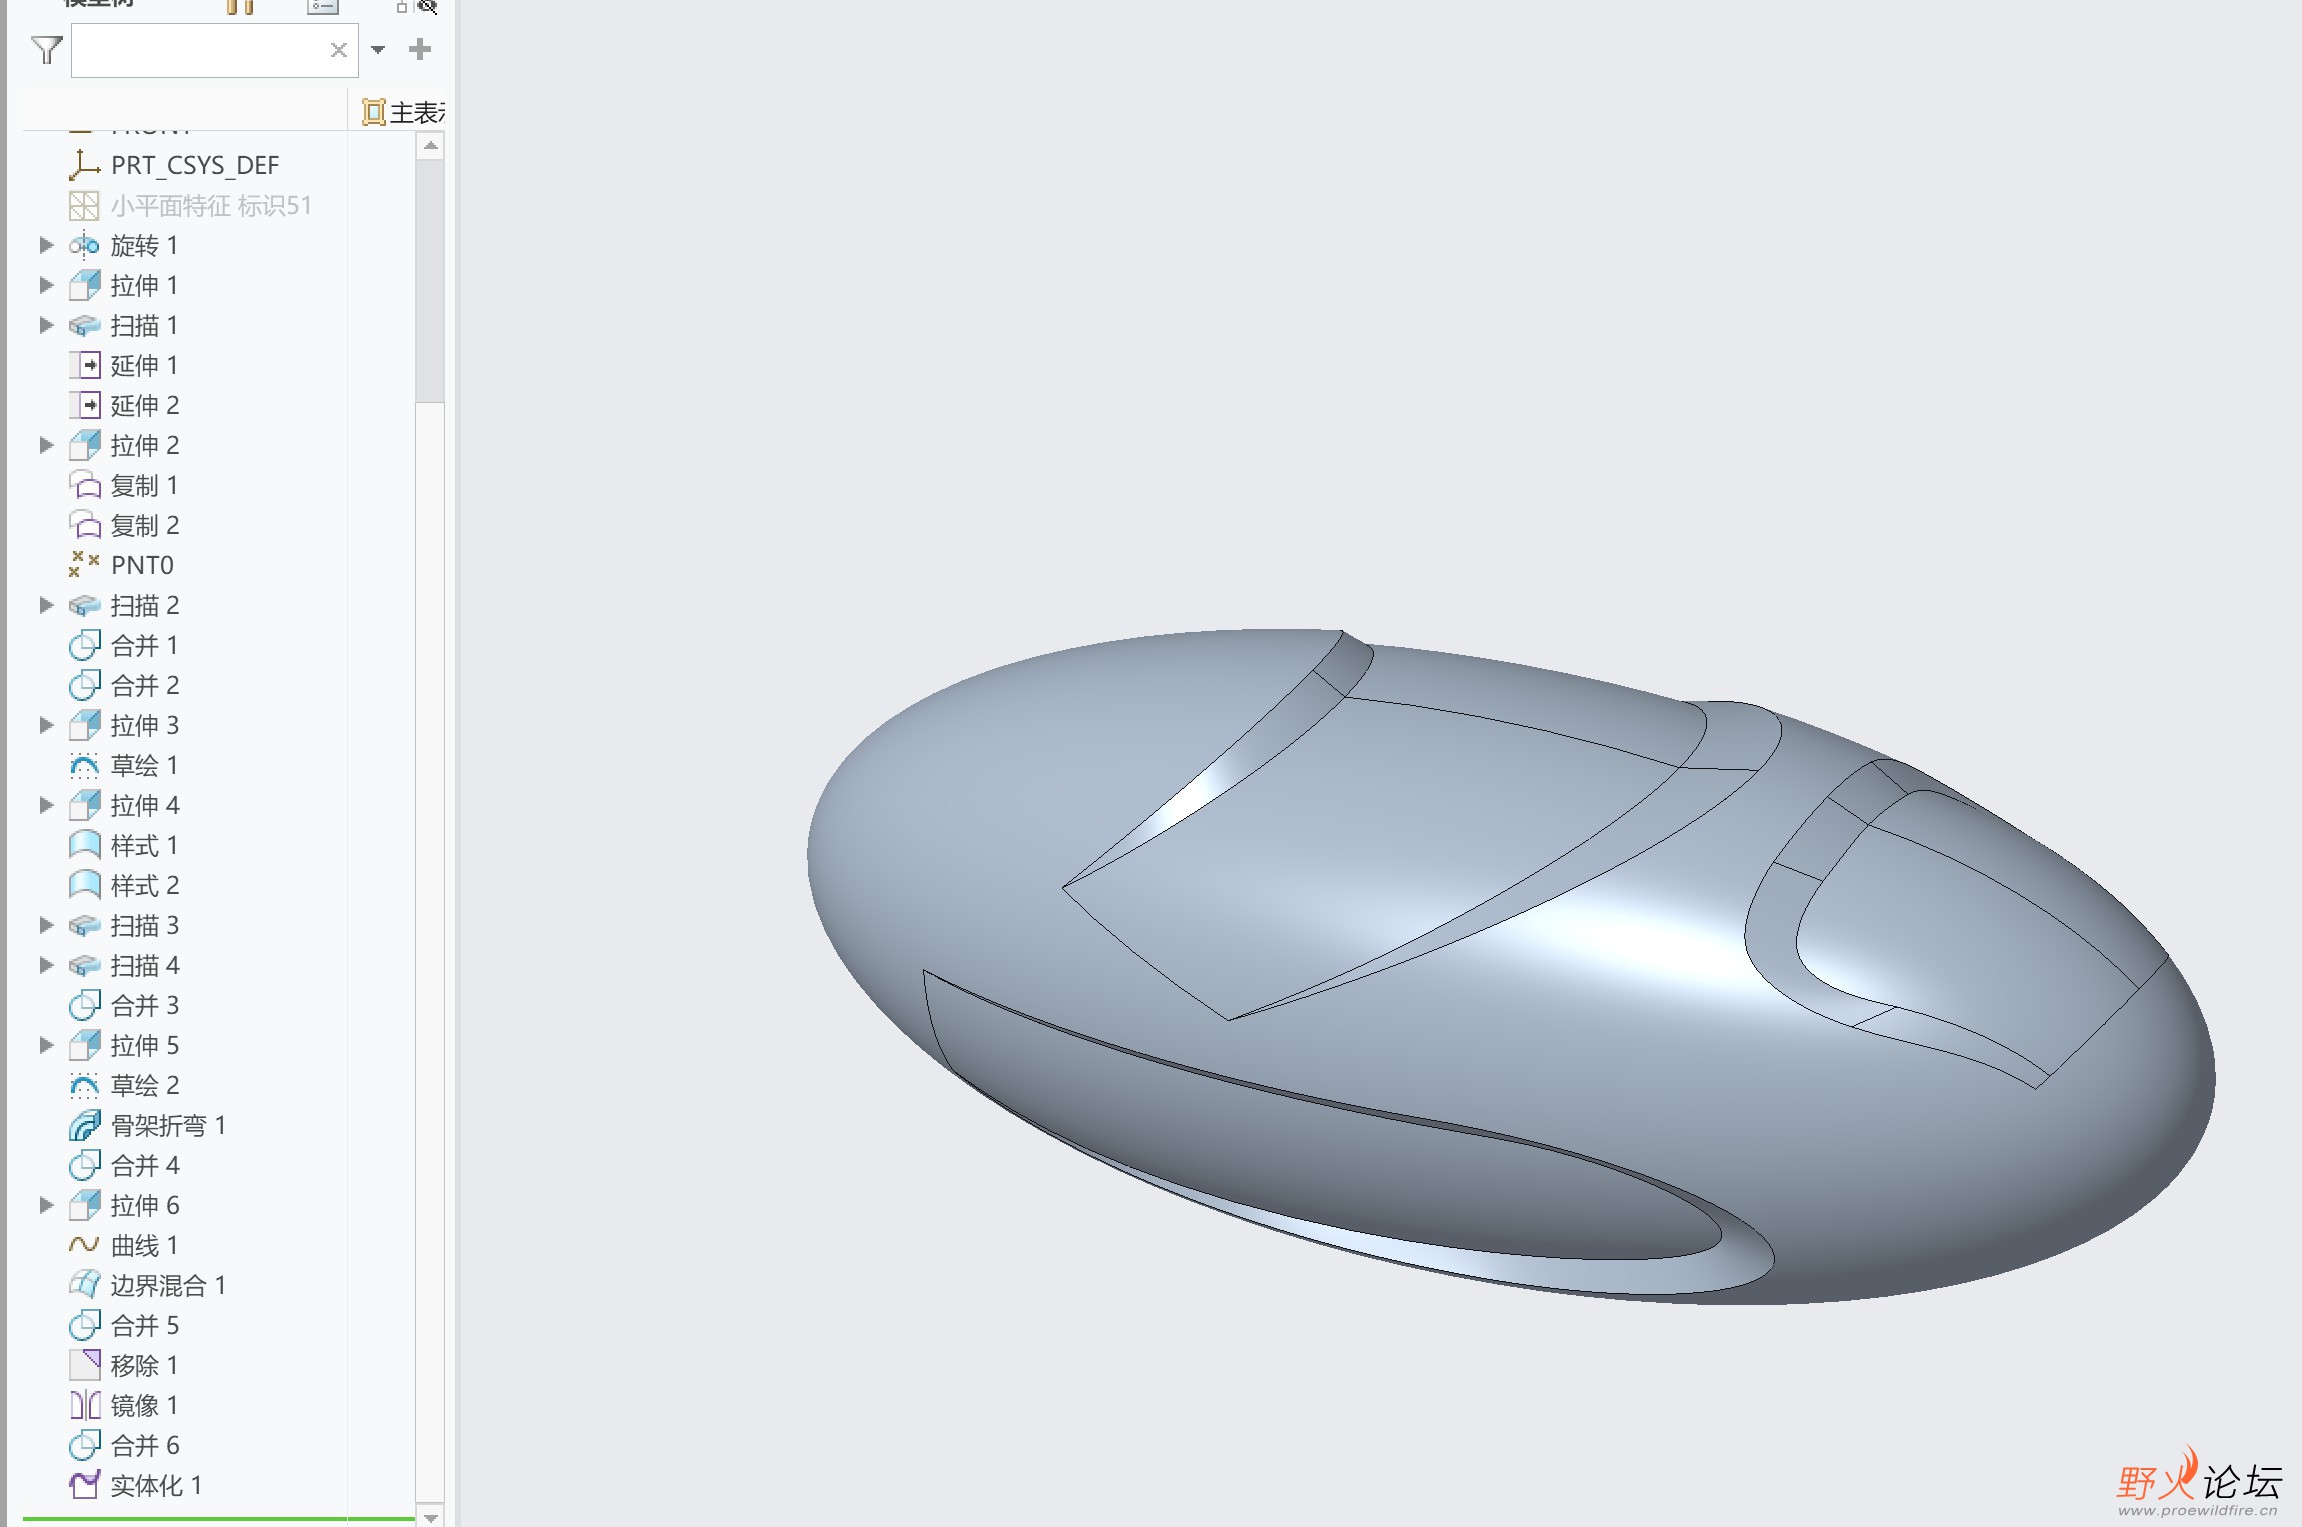Click the 镜像 1 mirror feature icon
2302x1527 pixels.
[85, 1405]
